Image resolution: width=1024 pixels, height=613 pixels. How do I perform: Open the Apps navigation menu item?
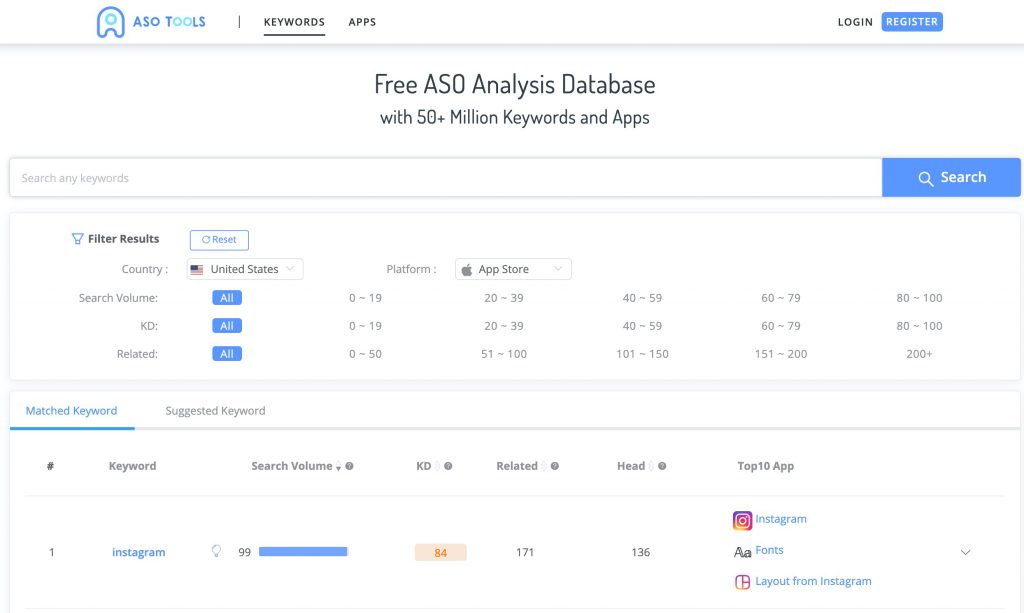(x=362, y=22)
